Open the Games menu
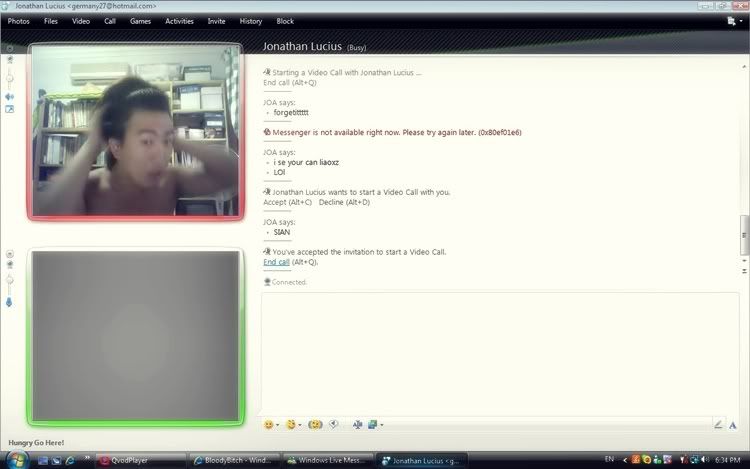This screenshot has width=750, height=469. pyautogui.click(x=140, y=21)
